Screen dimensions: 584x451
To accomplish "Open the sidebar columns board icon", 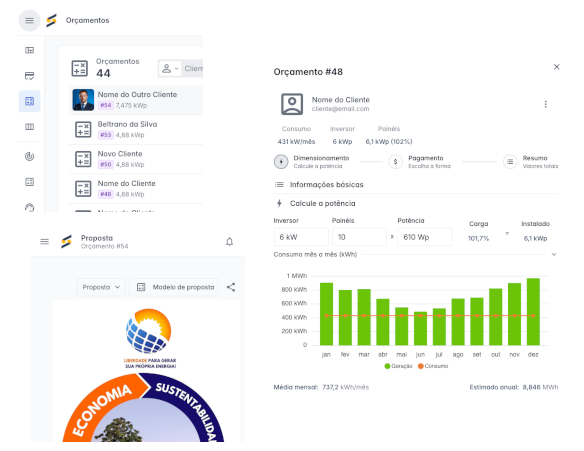I will point(29,127).
